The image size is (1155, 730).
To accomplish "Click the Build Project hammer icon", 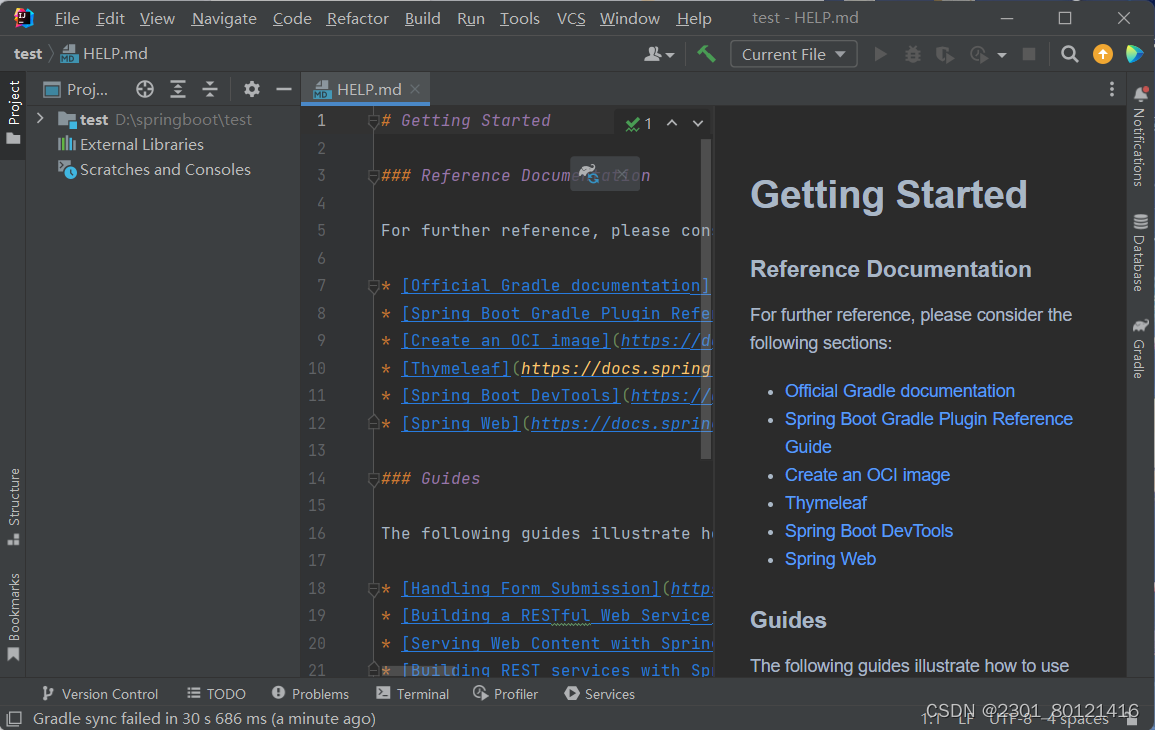I will pyautogui.click(x=706, y=54).
